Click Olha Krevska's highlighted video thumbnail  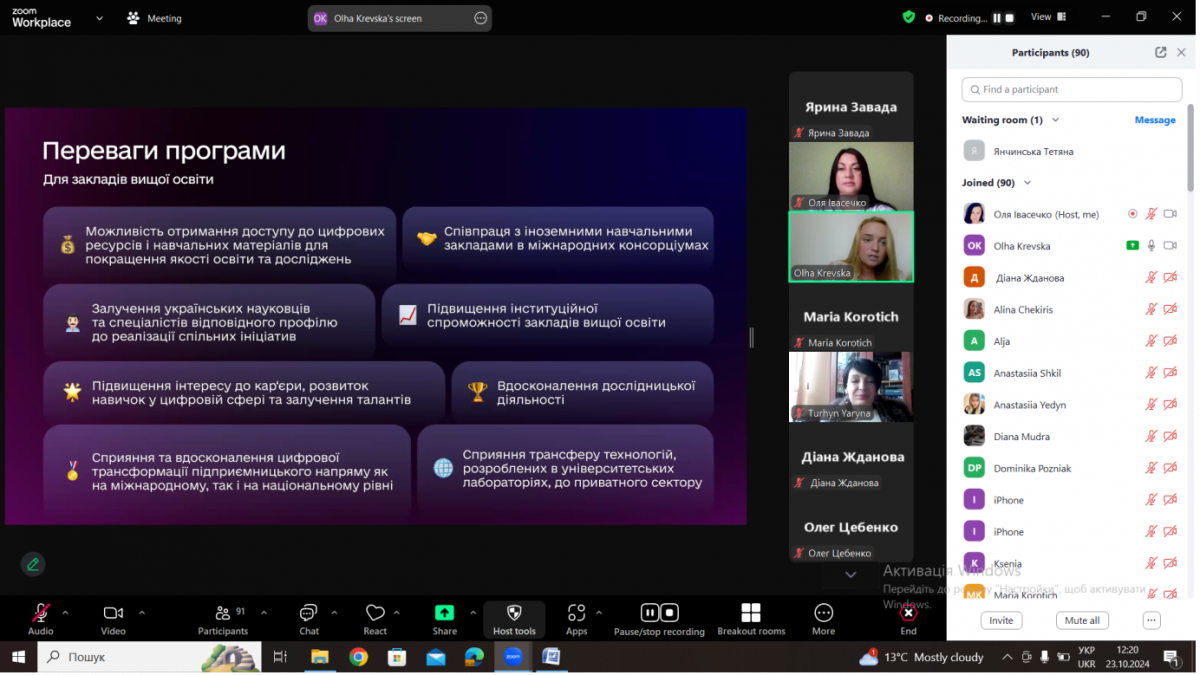tap(851, 247)
